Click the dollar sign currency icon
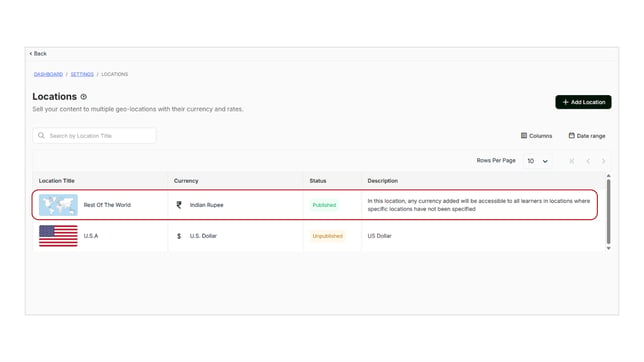This screenshot has width=644, height=362. pyautogui.click(x=179, y=236)
